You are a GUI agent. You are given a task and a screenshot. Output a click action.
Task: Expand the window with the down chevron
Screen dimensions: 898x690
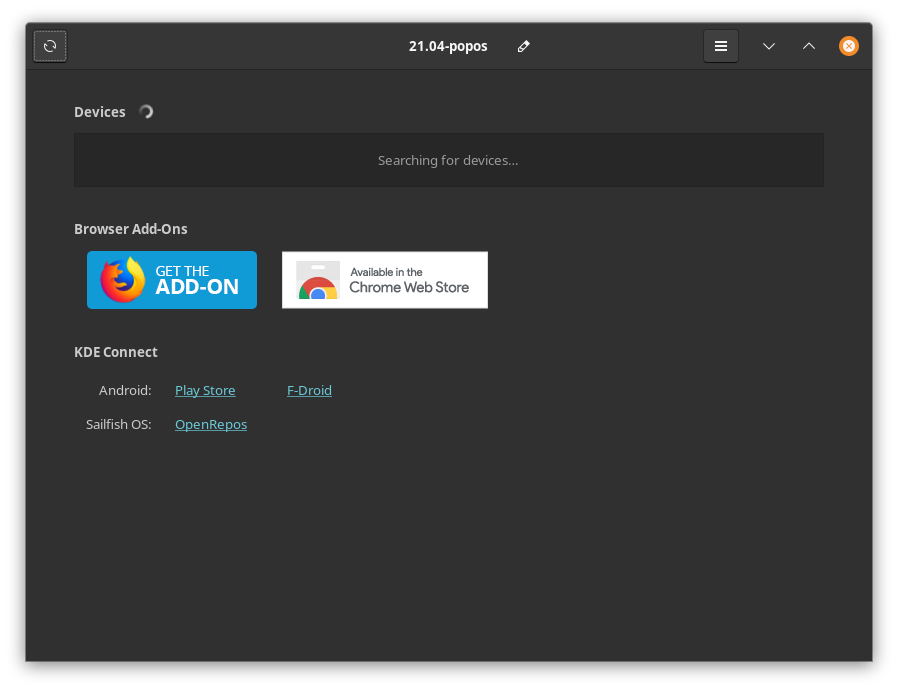click(x=769, y=45)
